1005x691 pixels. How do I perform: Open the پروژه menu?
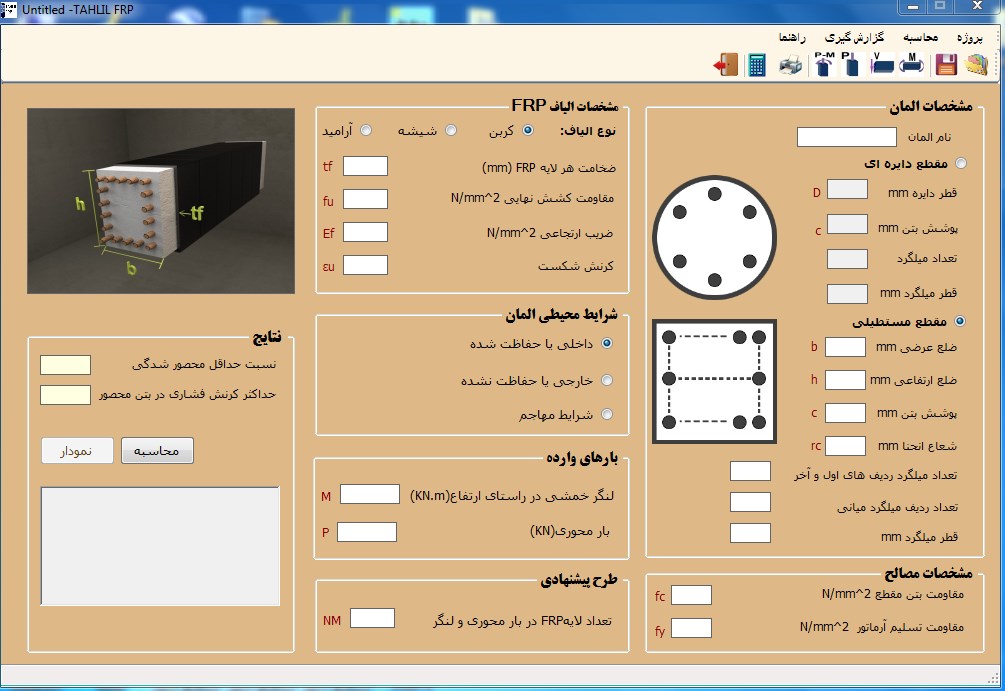(971, 37)
